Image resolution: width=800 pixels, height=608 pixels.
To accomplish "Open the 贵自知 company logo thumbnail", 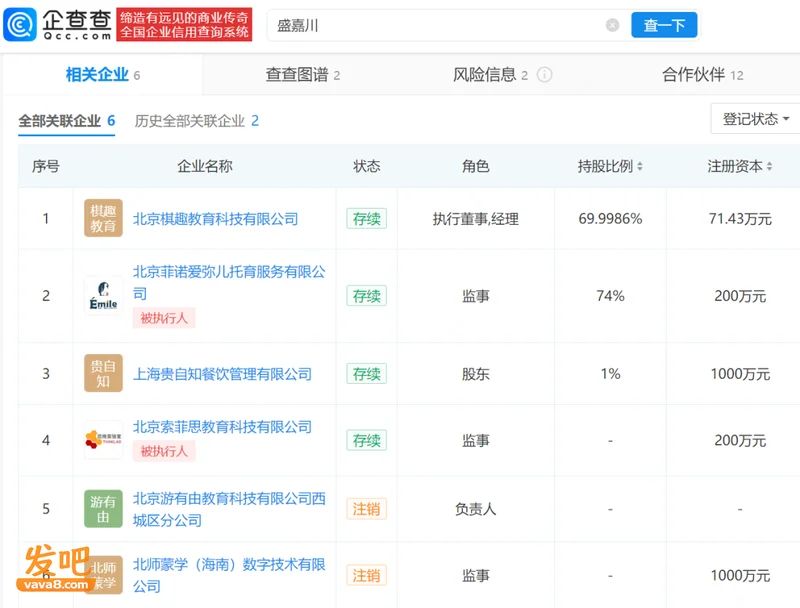I will coord(103,373).
